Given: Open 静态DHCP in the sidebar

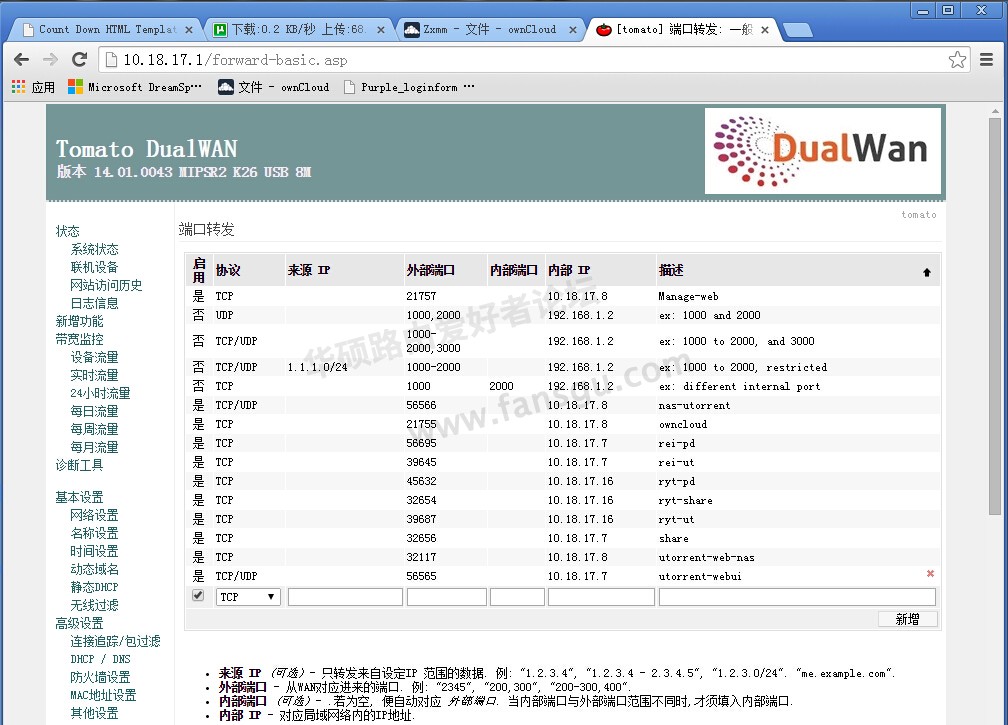Looking at the screenshot, I should pyautogui.click(x=94, y=587).
